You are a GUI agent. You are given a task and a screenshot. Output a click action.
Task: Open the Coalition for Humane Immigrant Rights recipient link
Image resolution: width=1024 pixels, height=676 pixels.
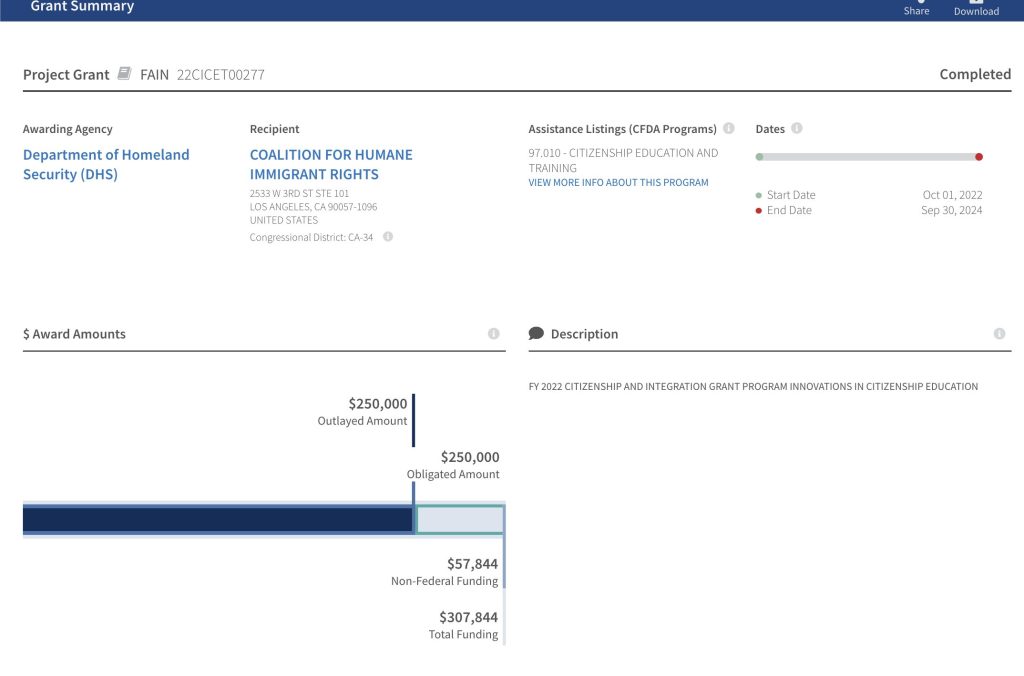click(x=331, y=164)
